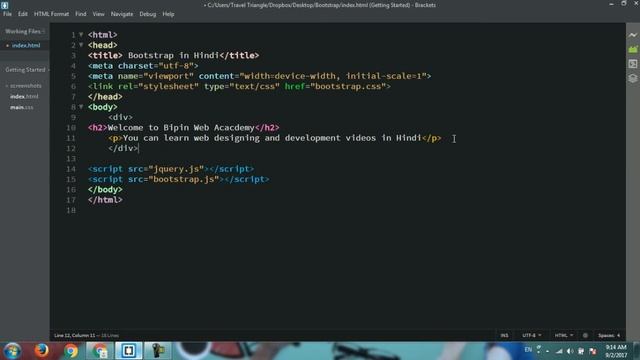Click the EN language indicator
Screen dimensions: 640x360
point(528,350)
